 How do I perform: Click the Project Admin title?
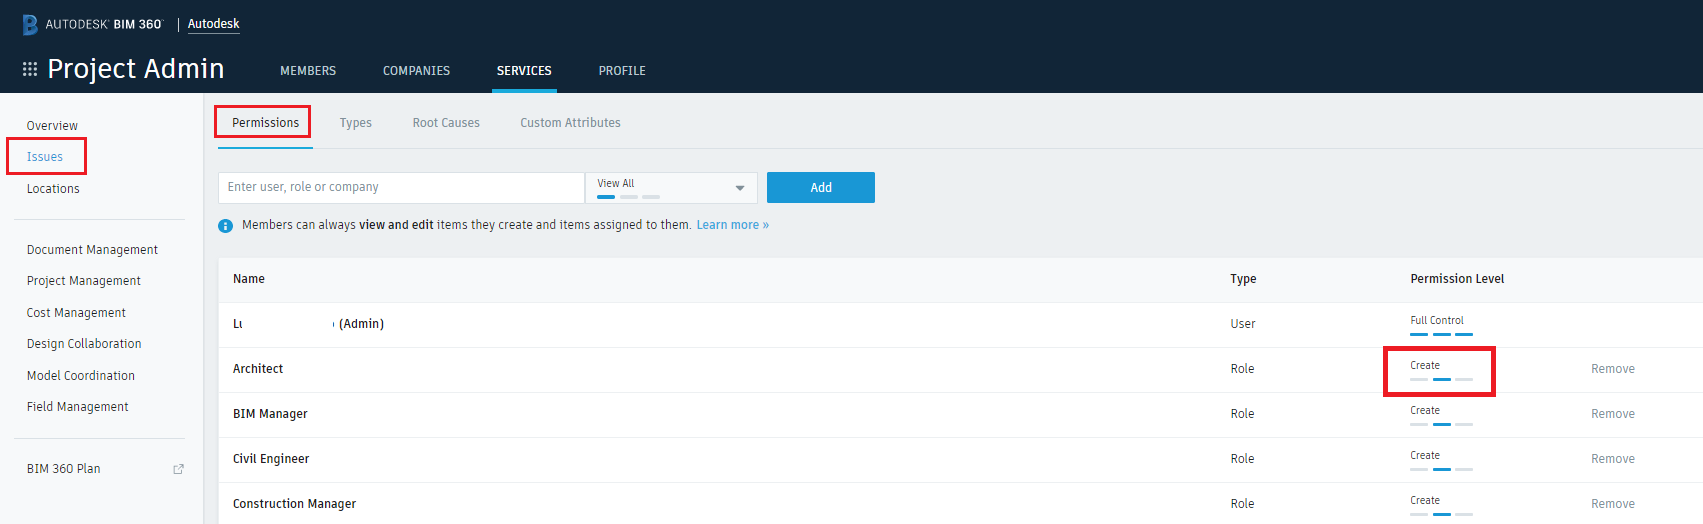tap(136, 69)
